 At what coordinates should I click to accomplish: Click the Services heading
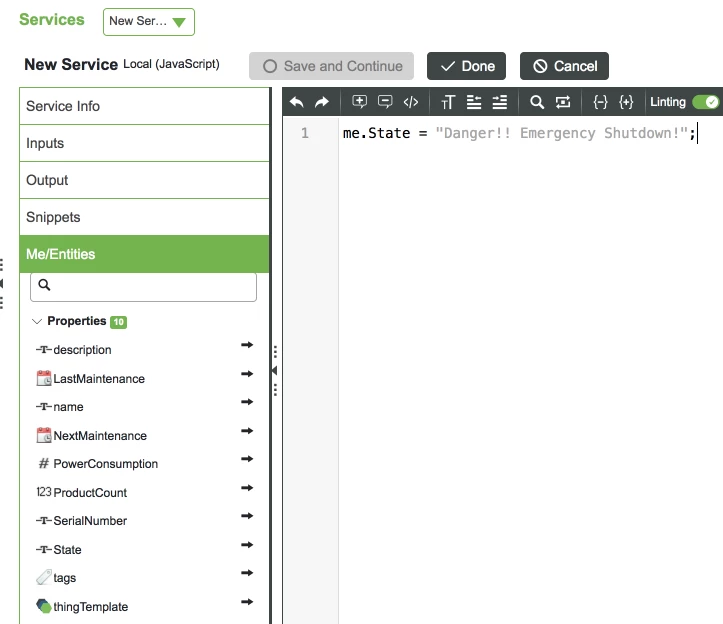click(x=52, y=20)
